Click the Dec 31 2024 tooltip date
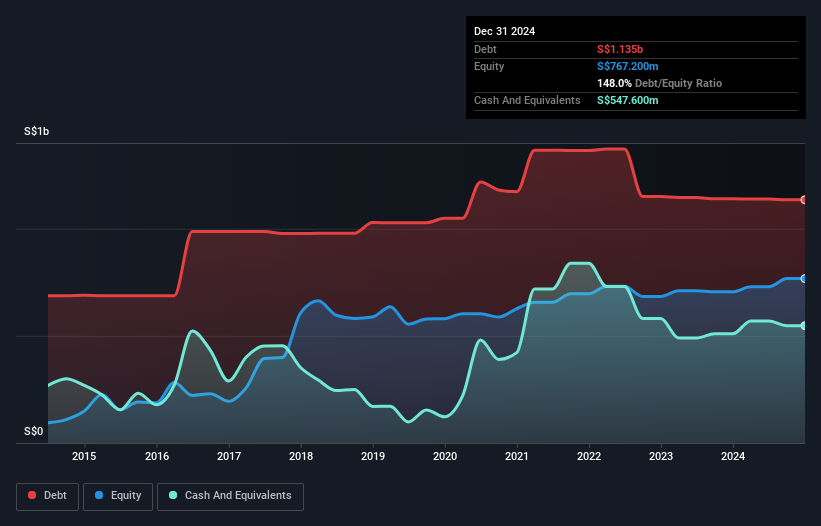The image size is (821, 526). coord(504,31)
